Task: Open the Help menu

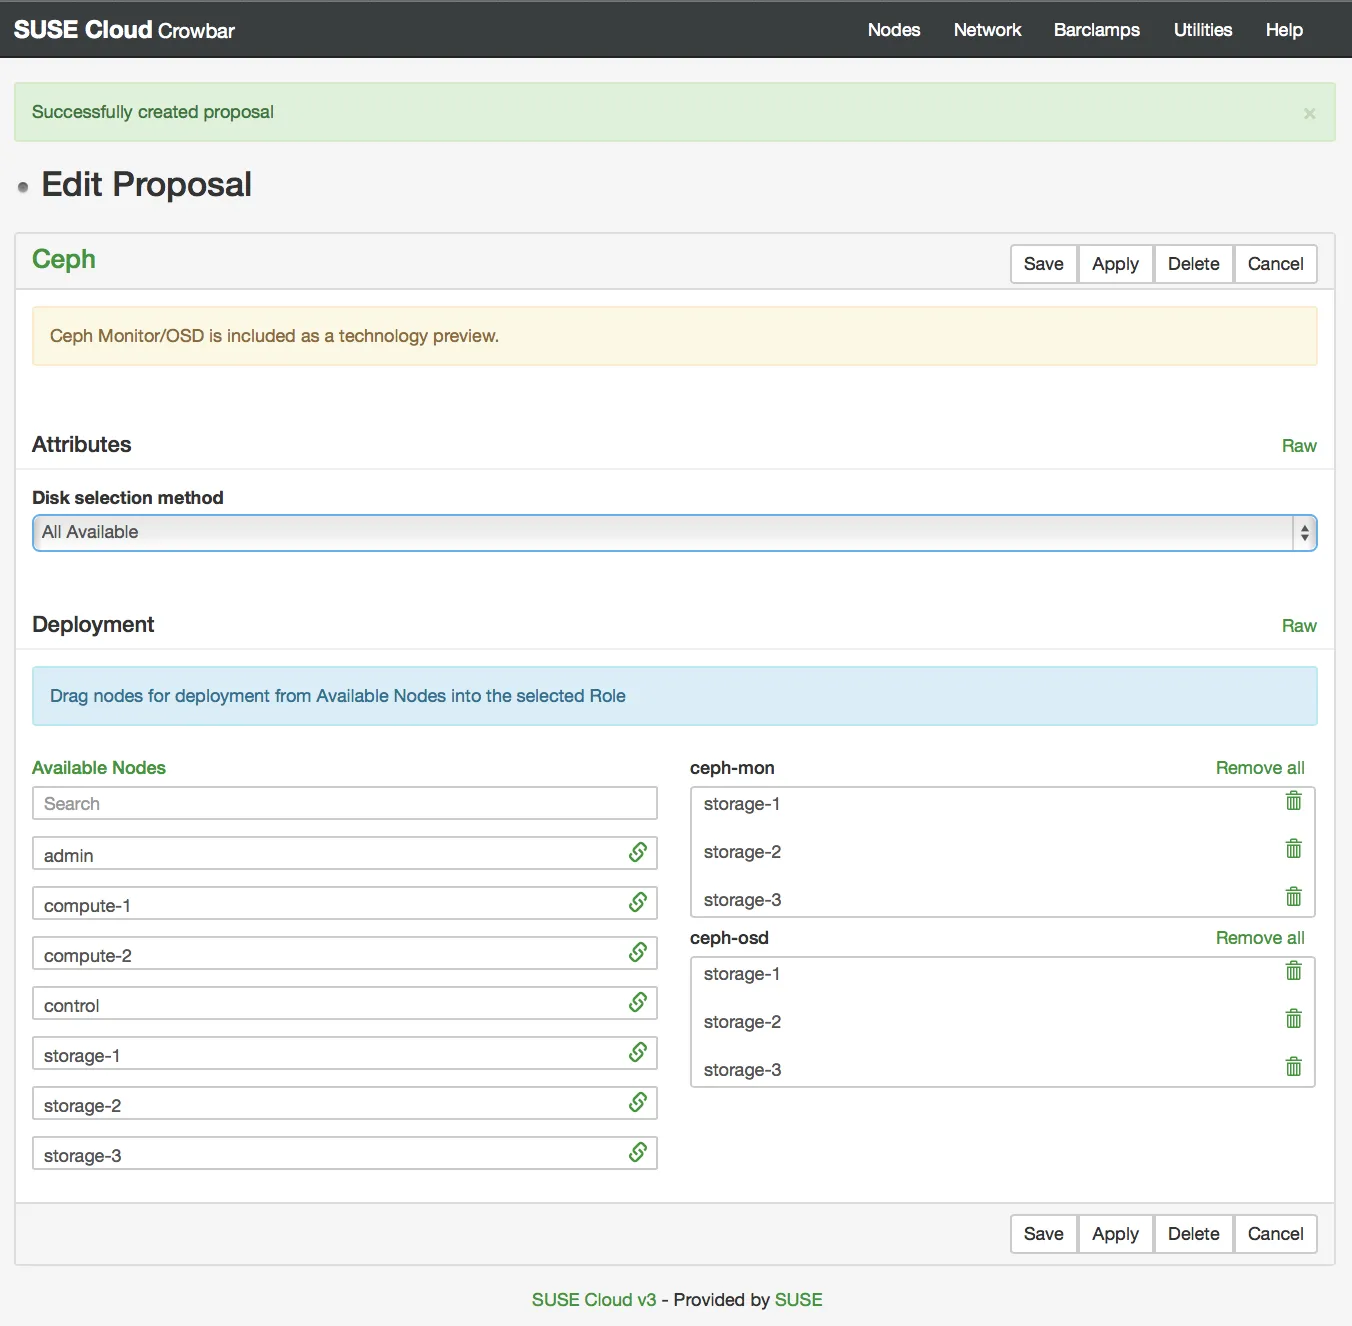Action: (x=1284, y=30)
